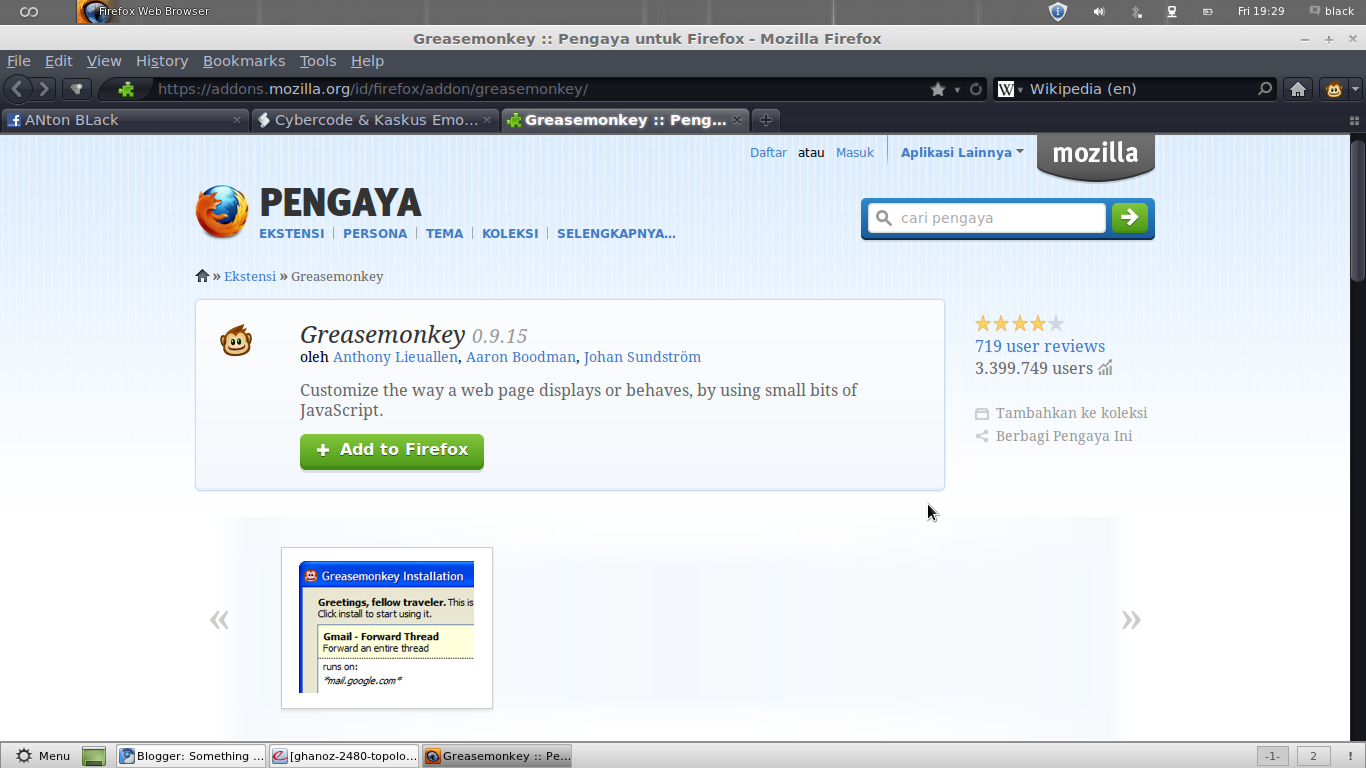Click the green puzzle site identity icon
Screen dimensions: 1366x768
pos(126,89)
